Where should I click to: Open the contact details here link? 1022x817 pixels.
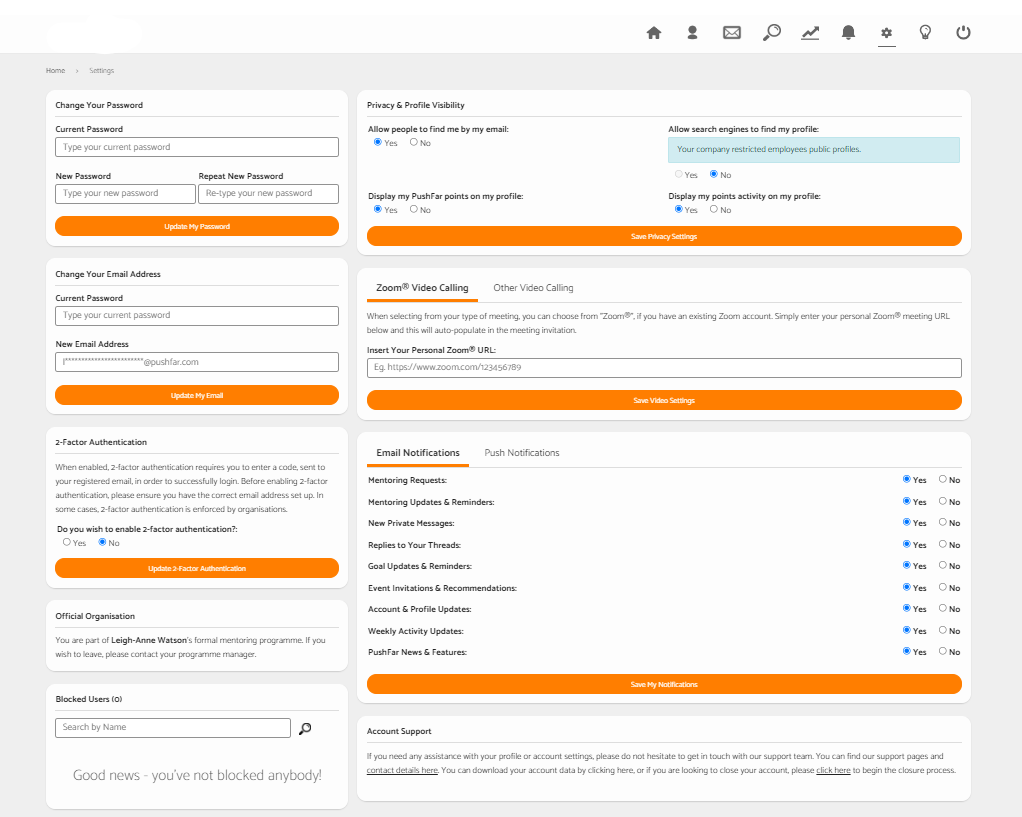[x=402, y=771]
